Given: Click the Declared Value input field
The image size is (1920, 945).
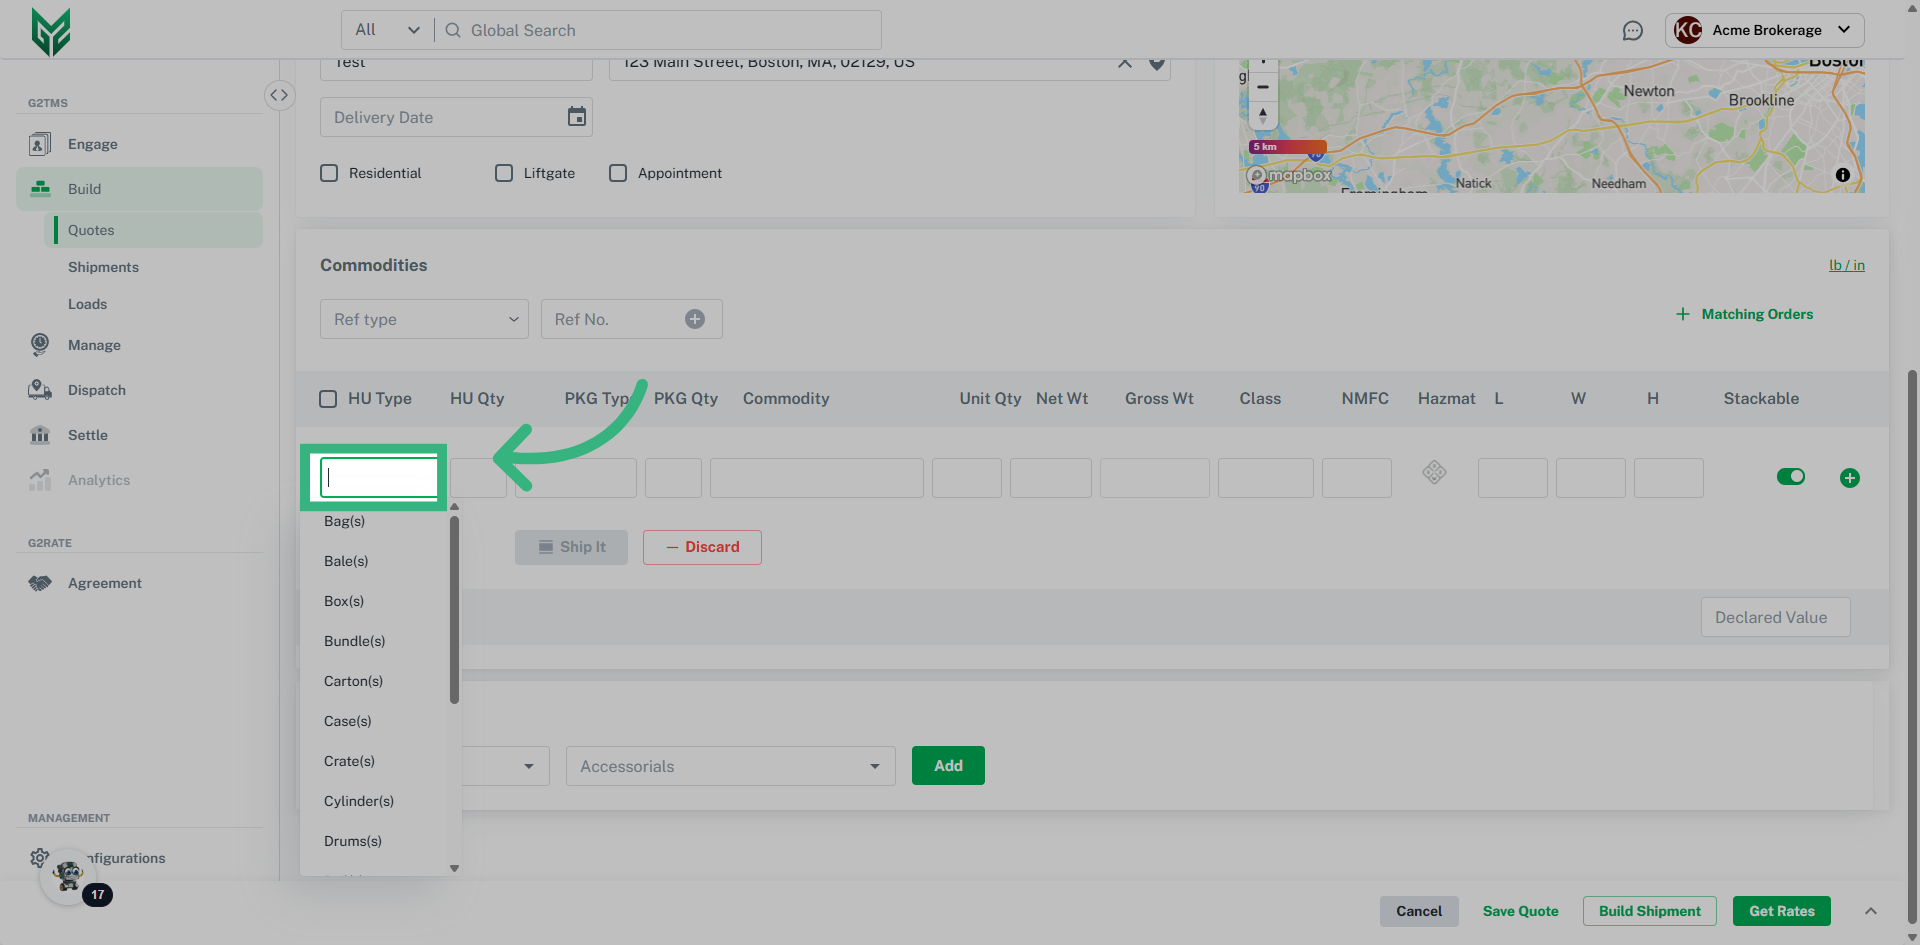Looking at the screenshot, I should tap(1775, 618).
